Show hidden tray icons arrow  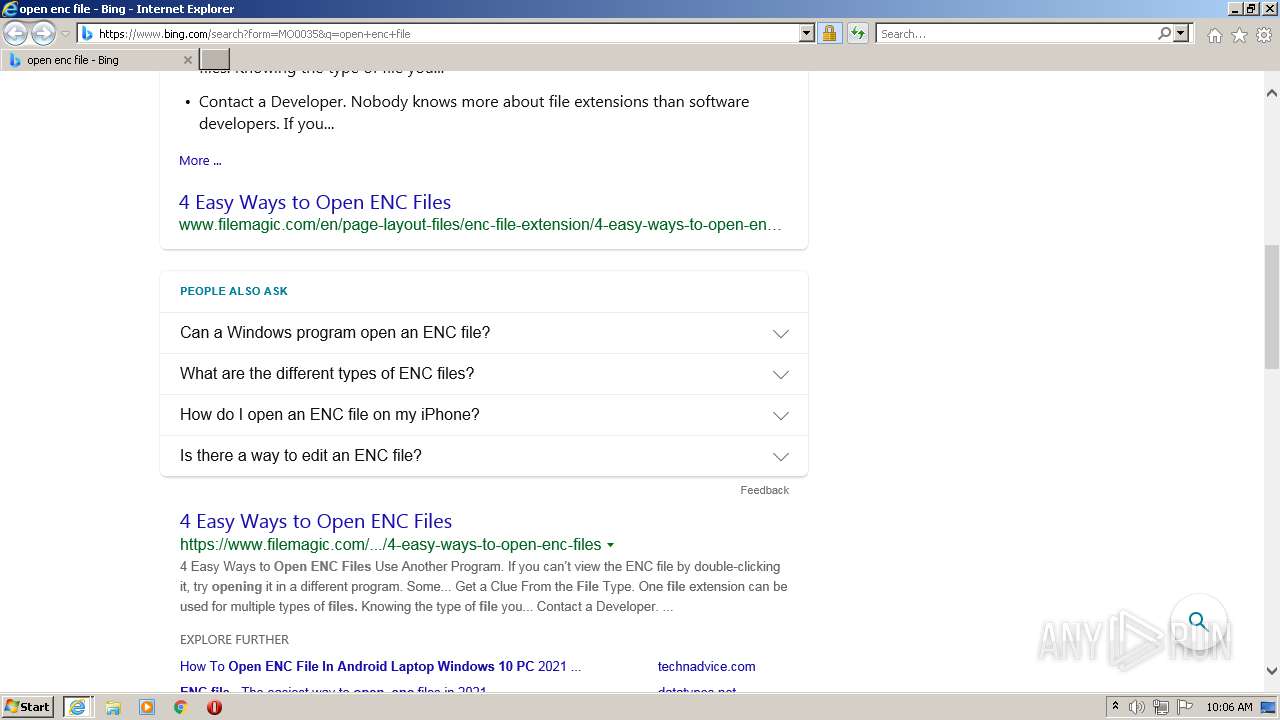click(1115, 707)
